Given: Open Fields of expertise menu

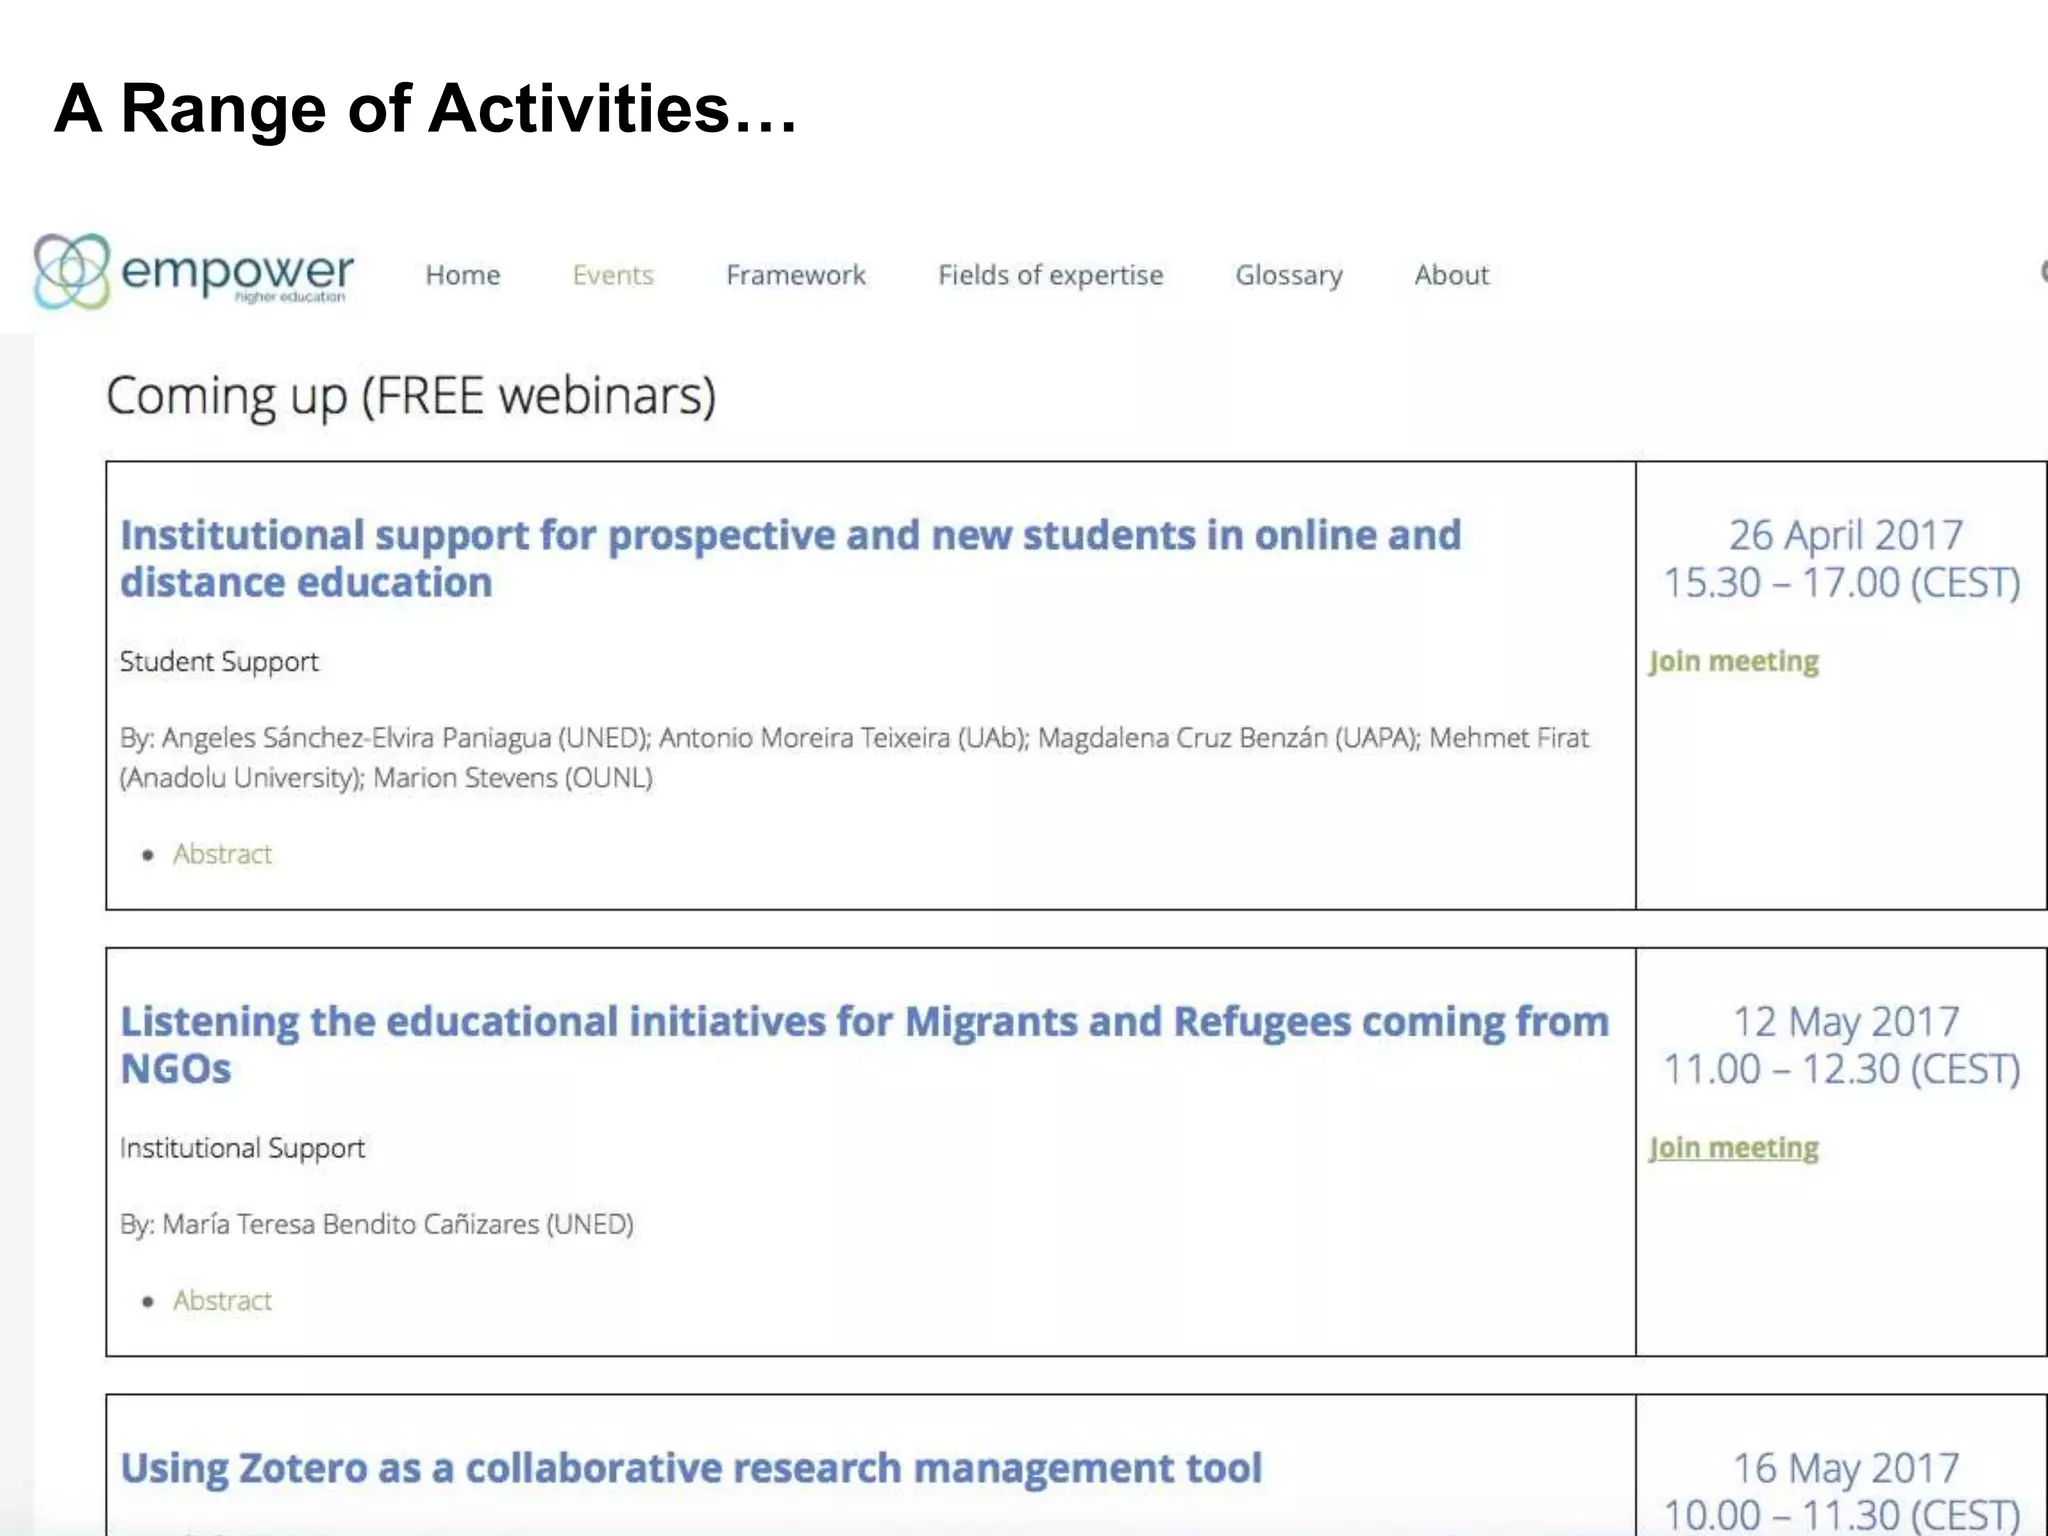Looking at the screenshot, I should point(1051,275).
